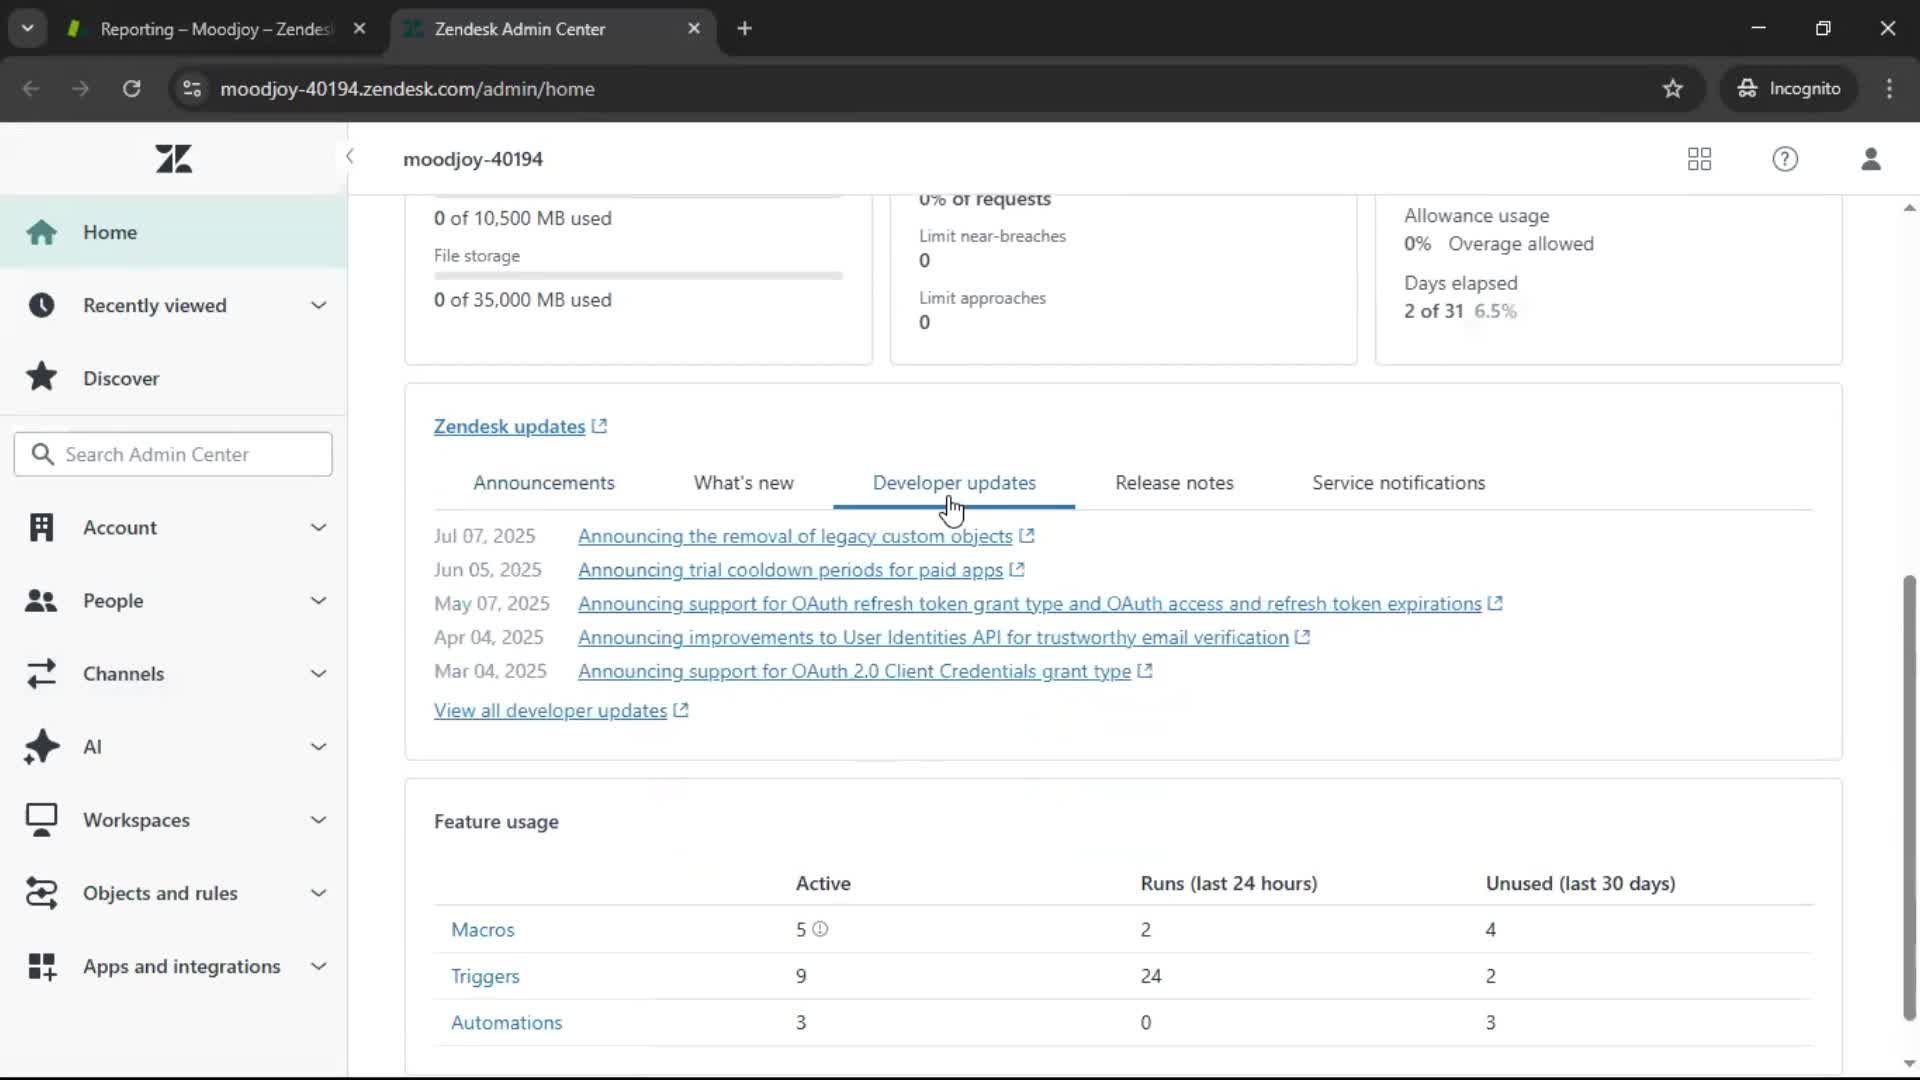The image size is (1920, 1080).
Task: Click View all developer updates
Action: (550, 711)
